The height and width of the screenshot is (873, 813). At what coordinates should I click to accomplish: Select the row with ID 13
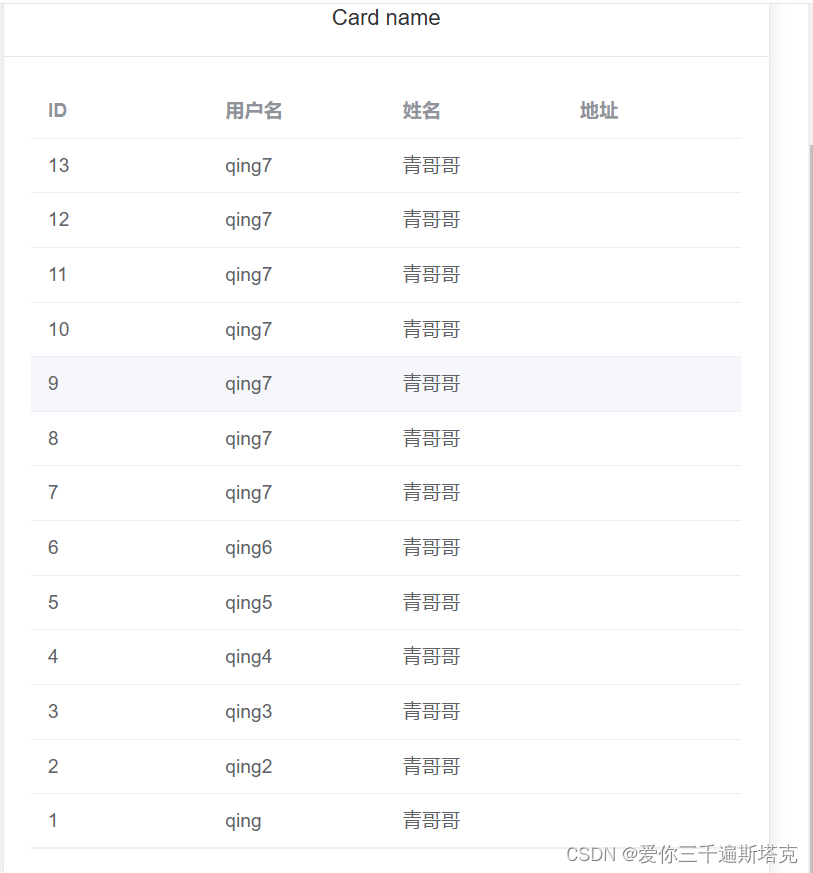386,165
